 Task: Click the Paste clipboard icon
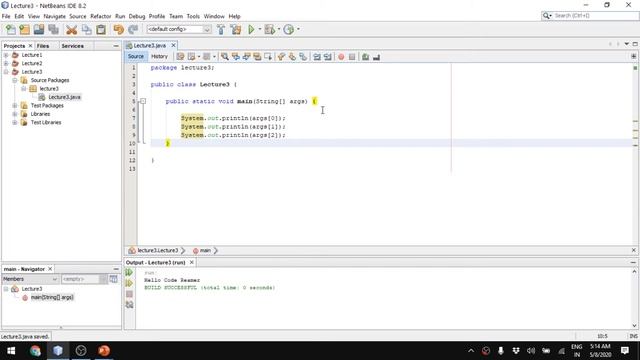pos(101,29)
